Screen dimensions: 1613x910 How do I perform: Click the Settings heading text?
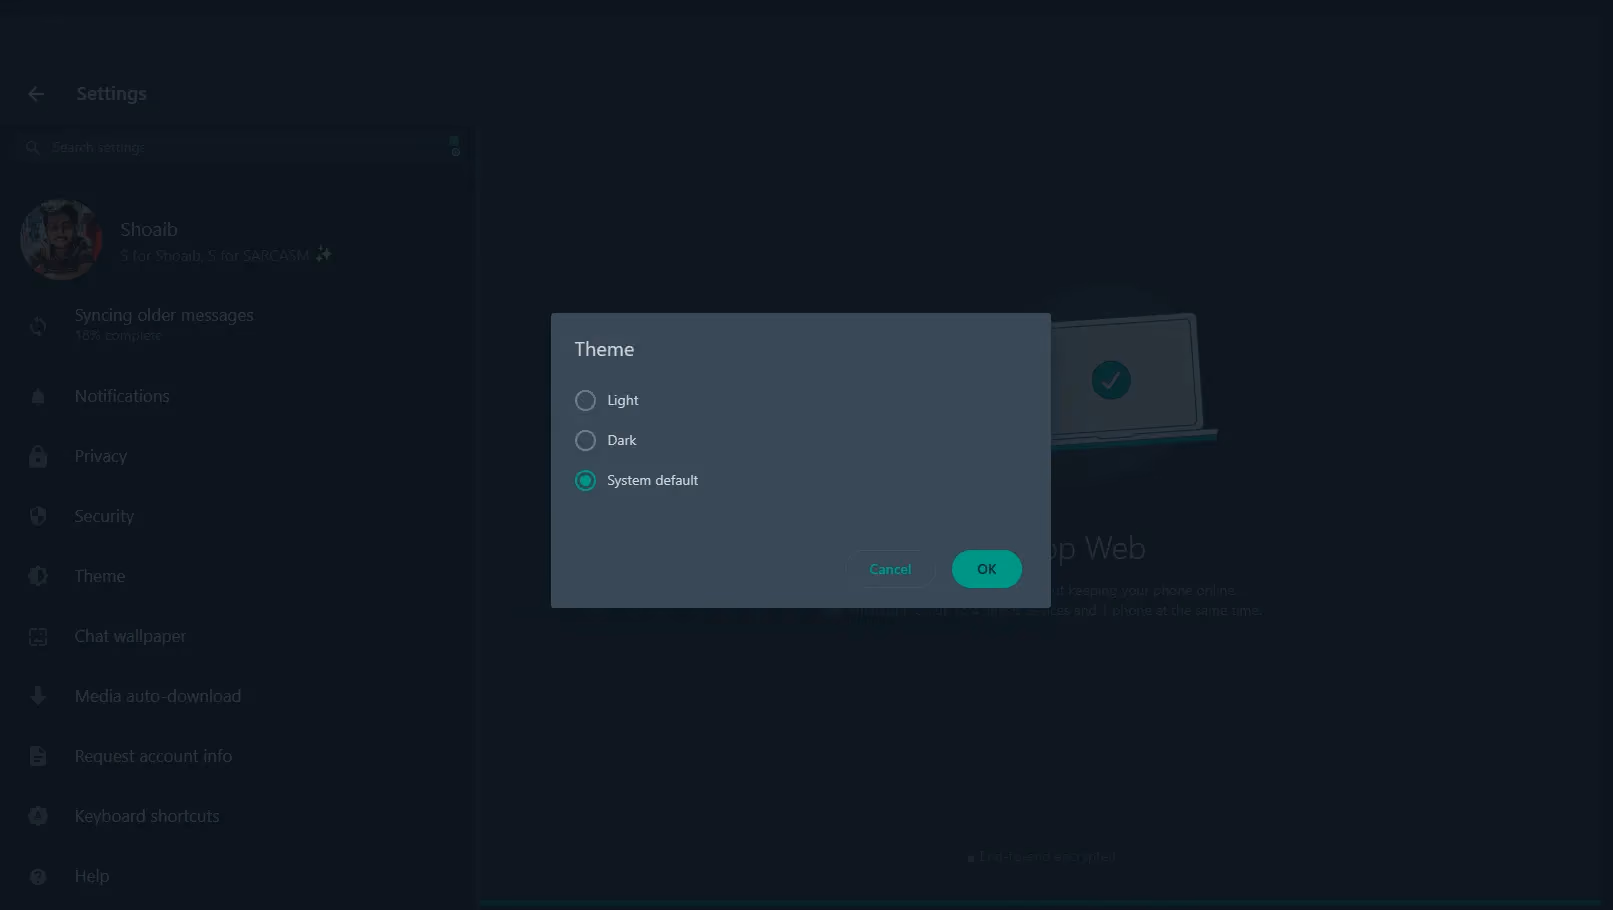111,93
